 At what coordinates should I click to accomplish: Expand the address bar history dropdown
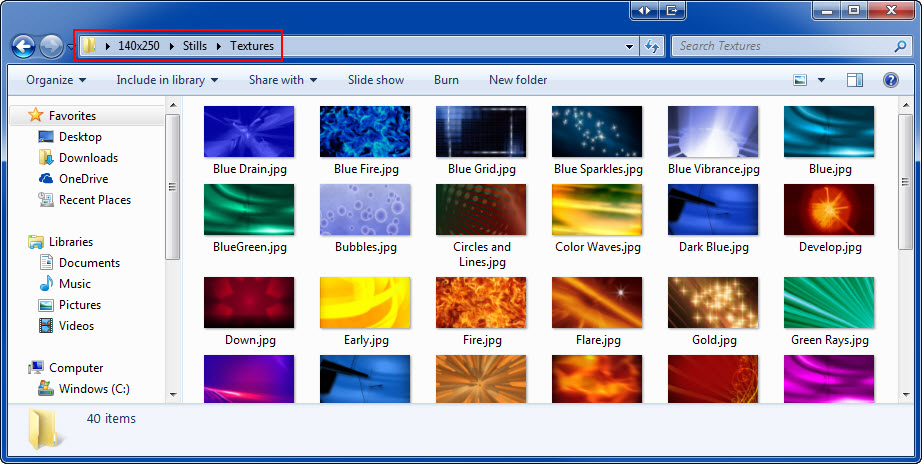coord(629,46)
